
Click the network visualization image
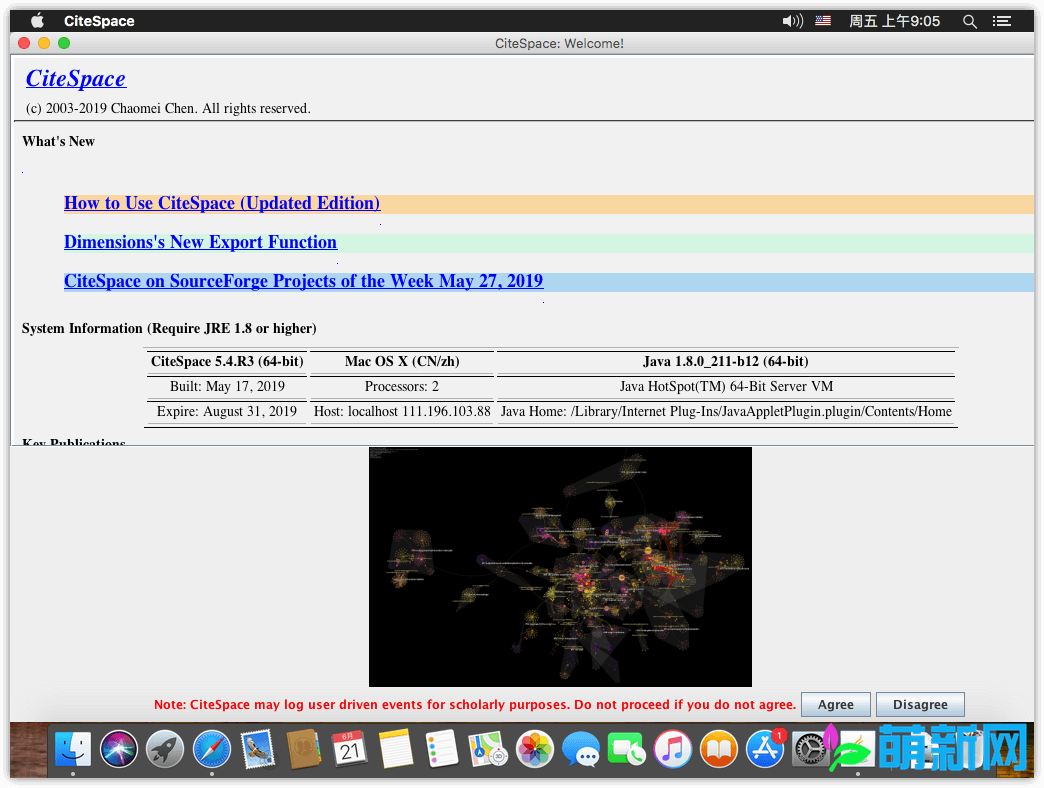click(x=560, y=567)
